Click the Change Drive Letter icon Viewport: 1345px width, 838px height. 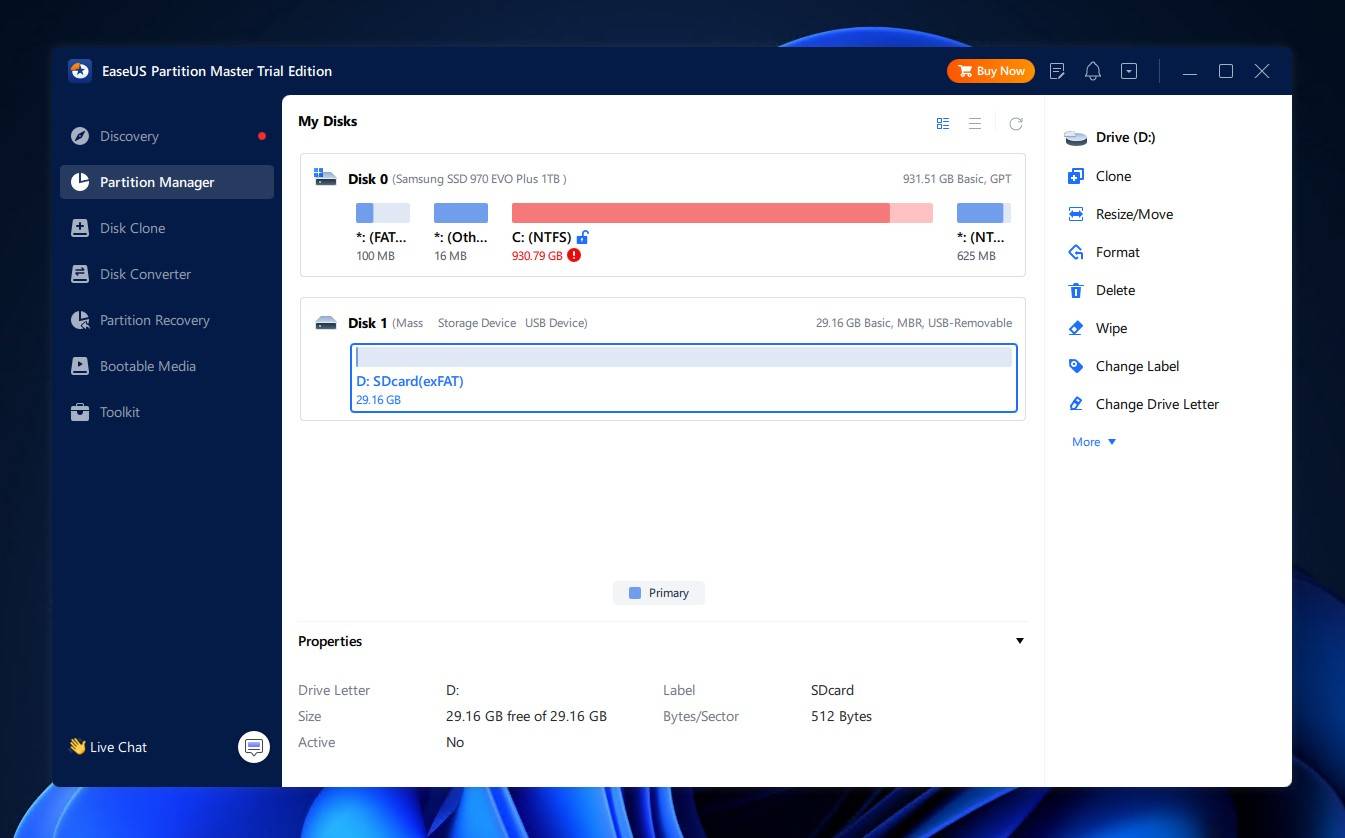1076,404
